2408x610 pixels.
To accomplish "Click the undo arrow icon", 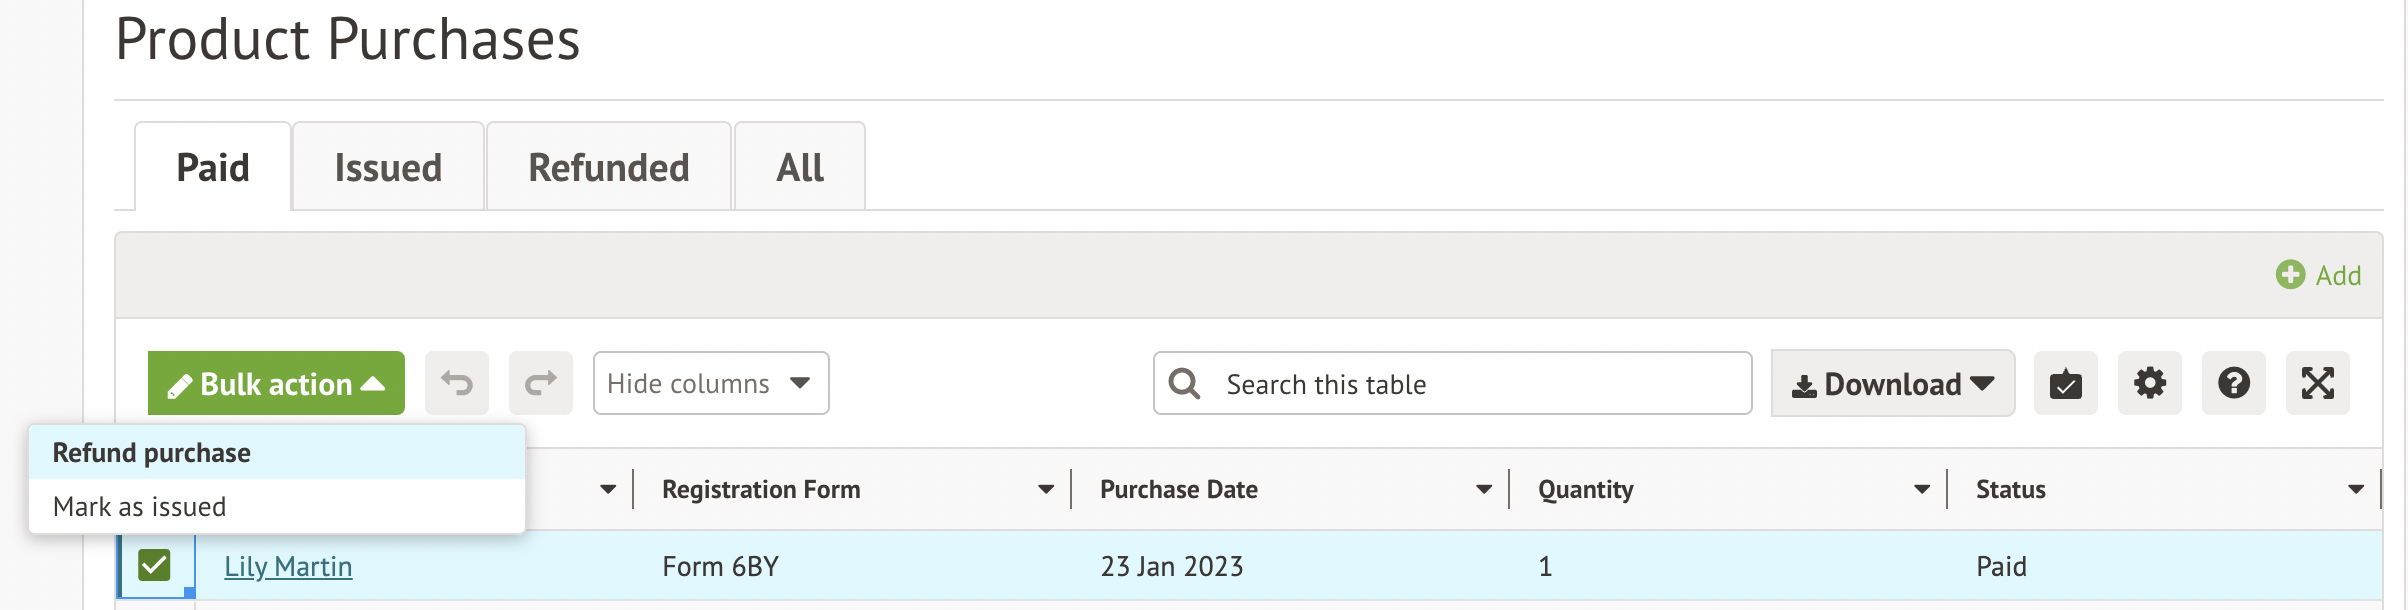I will (x=457, y=383).
